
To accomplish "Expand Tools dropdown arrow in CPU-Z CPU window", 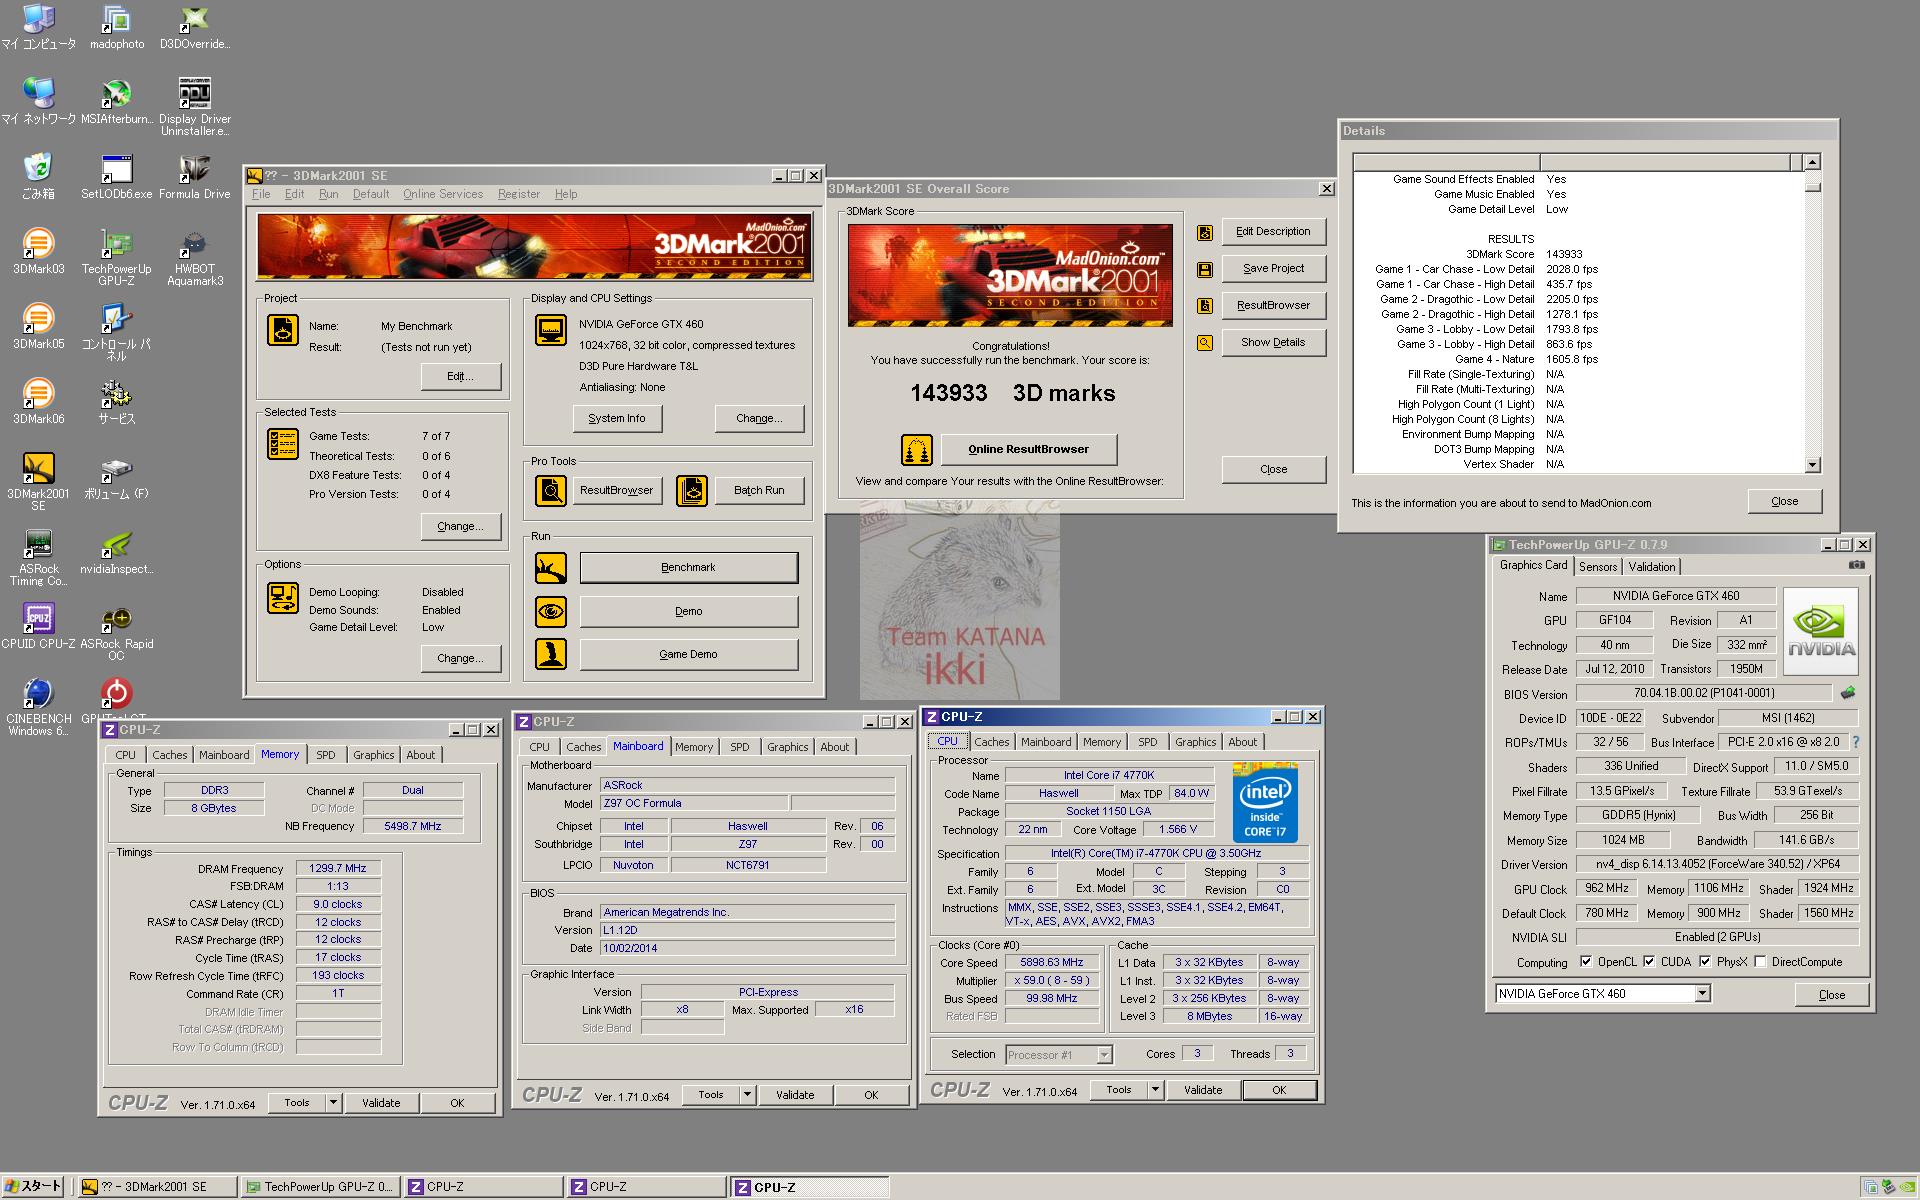I will point(1155,1090).
